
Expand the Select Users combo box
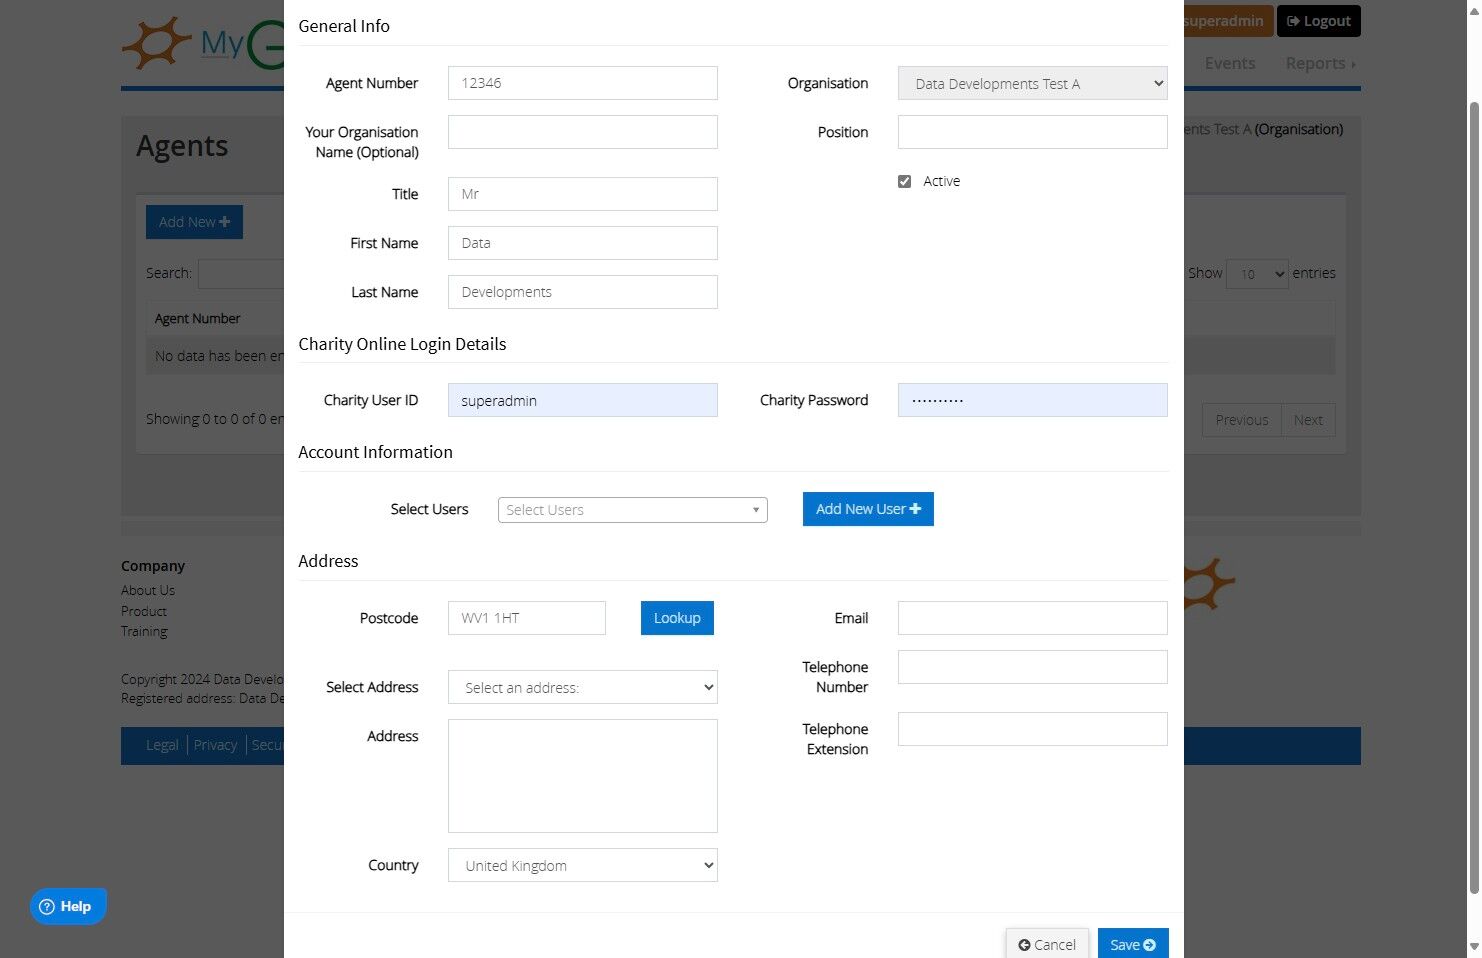pos(633,510)
